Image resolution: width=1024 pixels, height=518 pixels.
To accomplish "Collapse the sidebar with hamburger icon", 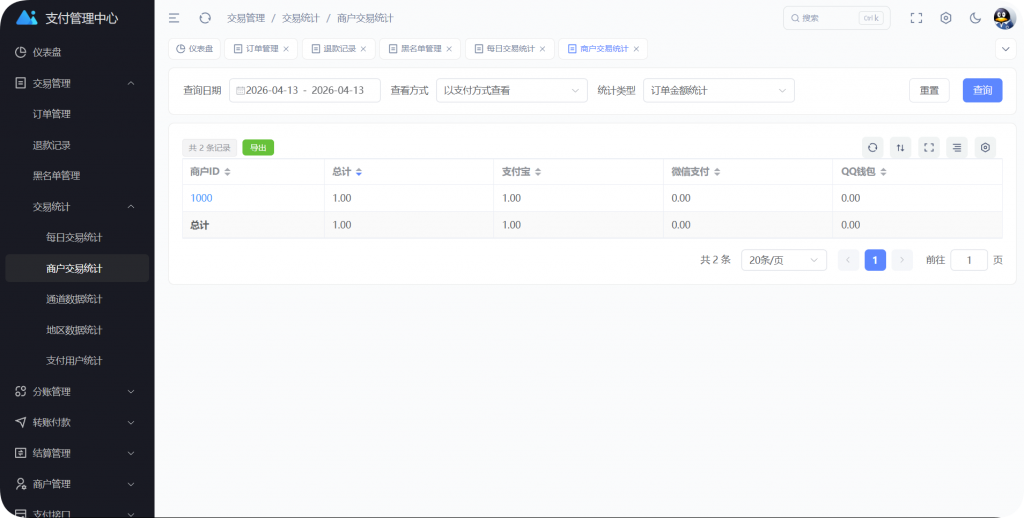I will tap(174, 18).
